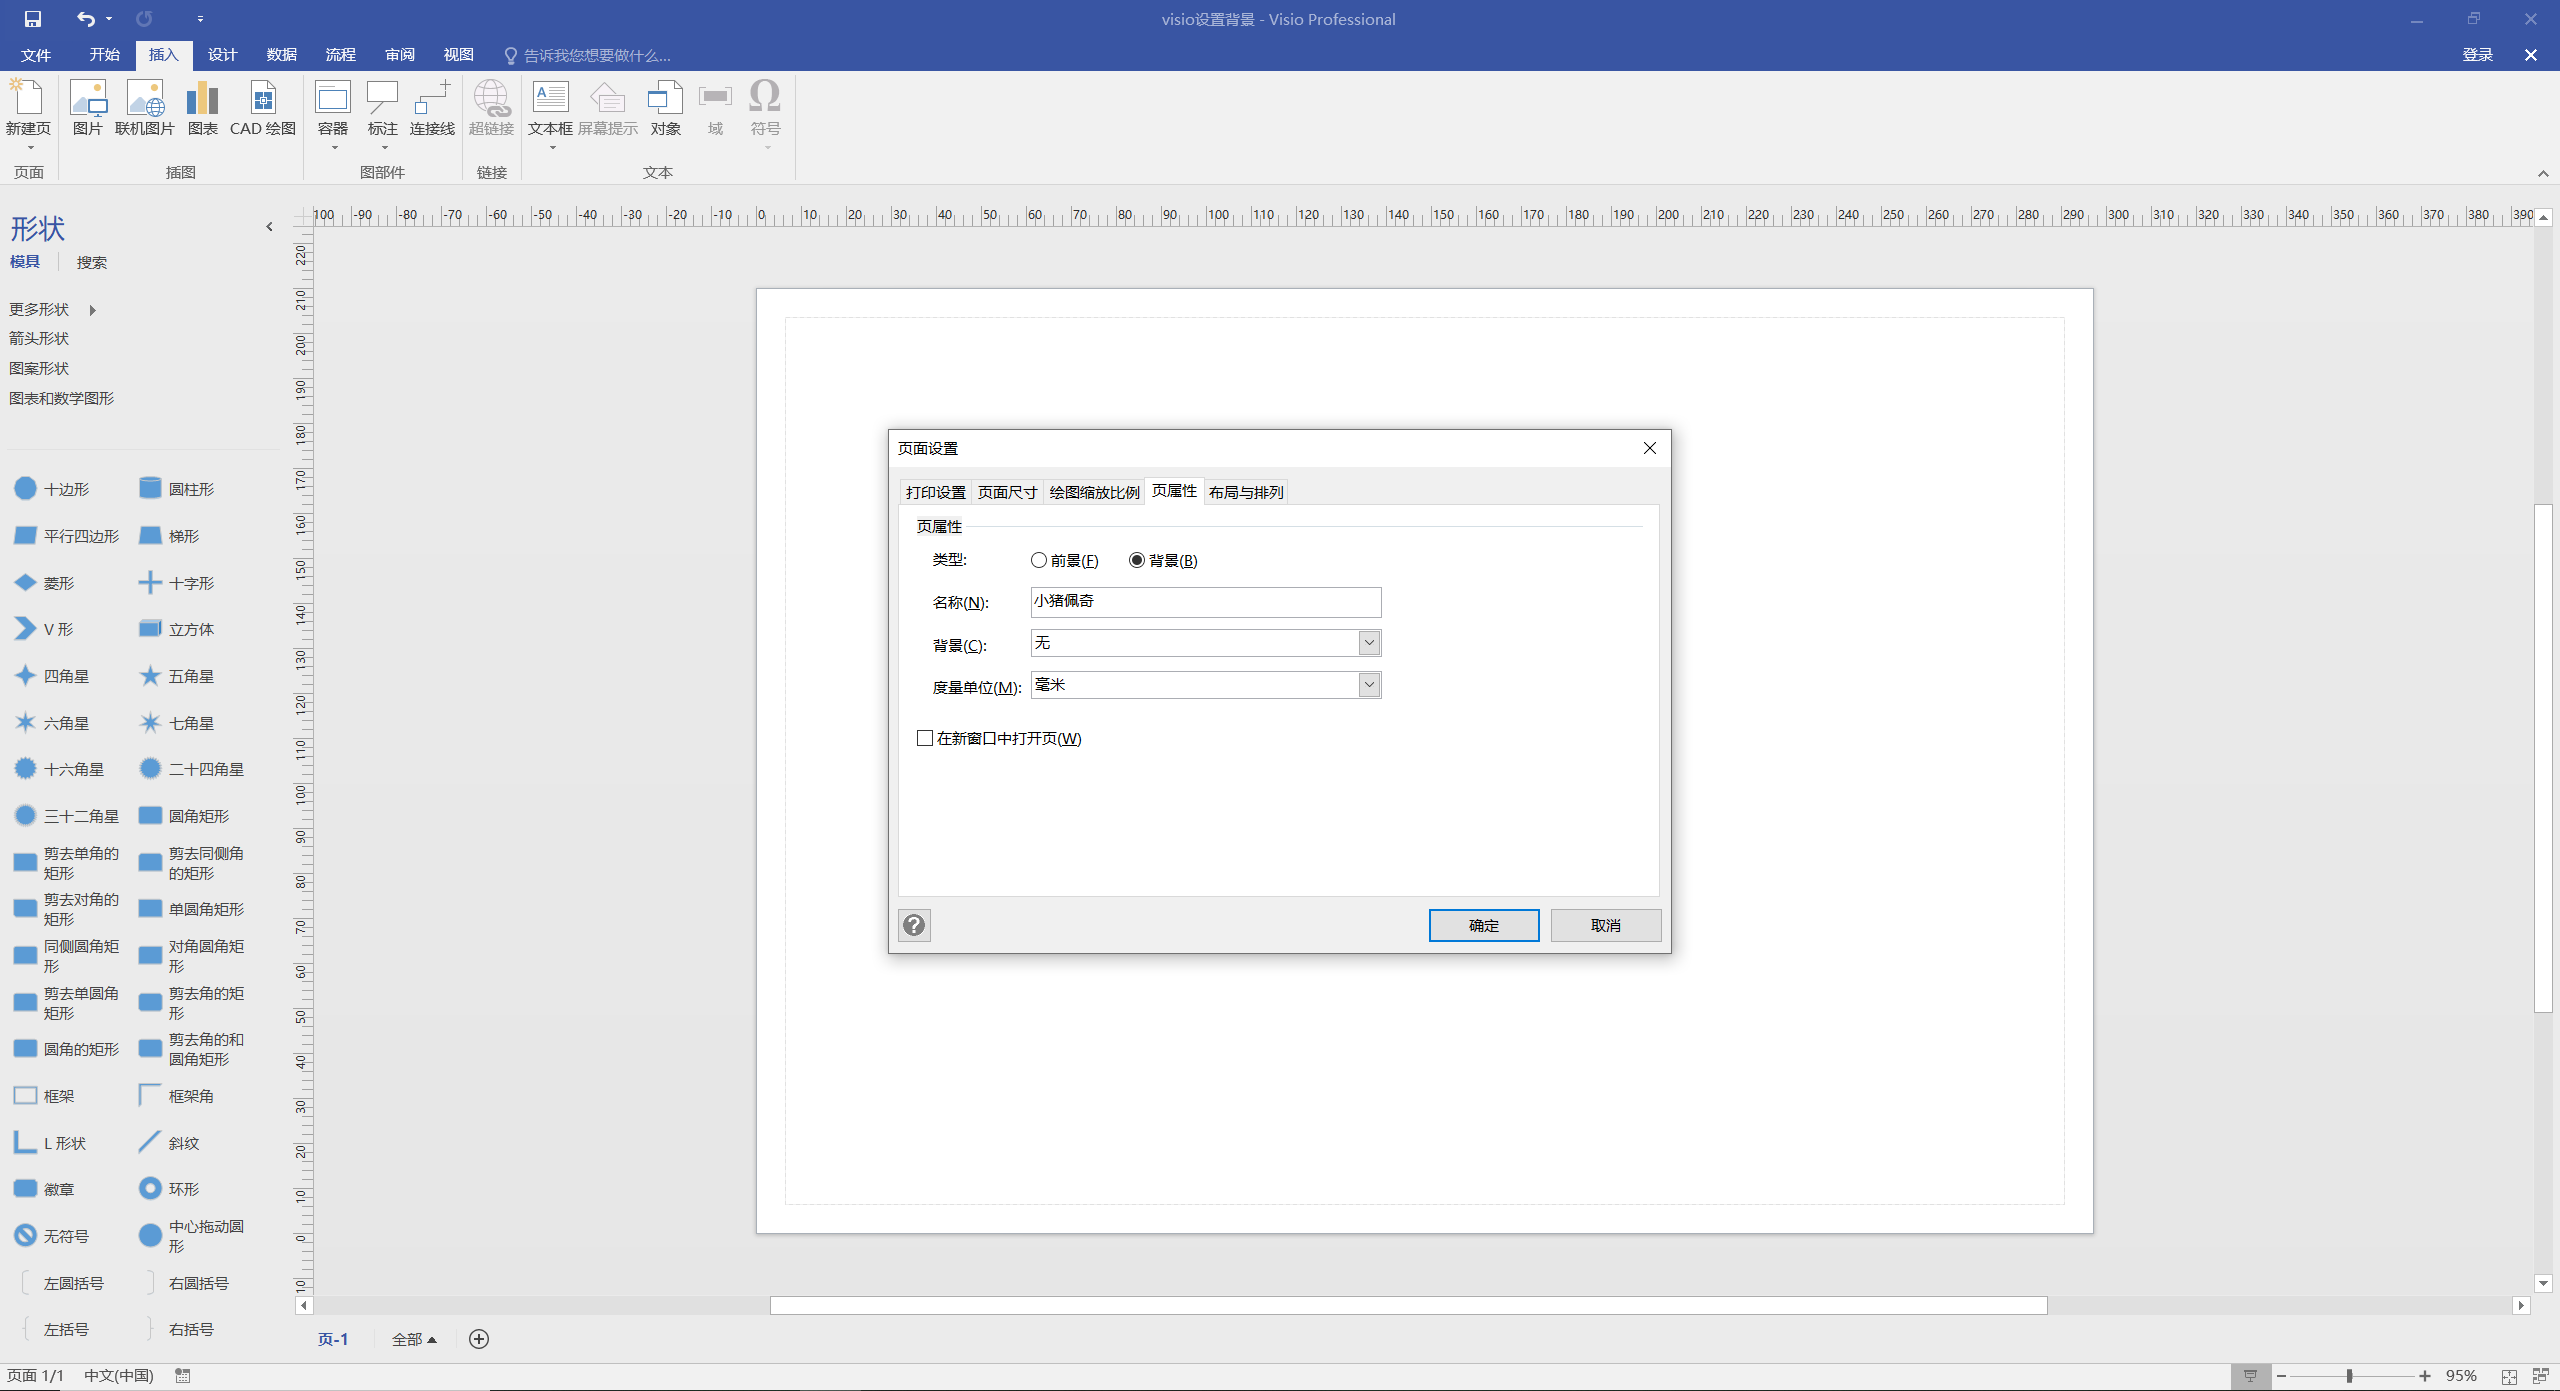
Task: Open the Page Size (页面尺寸) dialog tab
Action: click(1007, 492)
